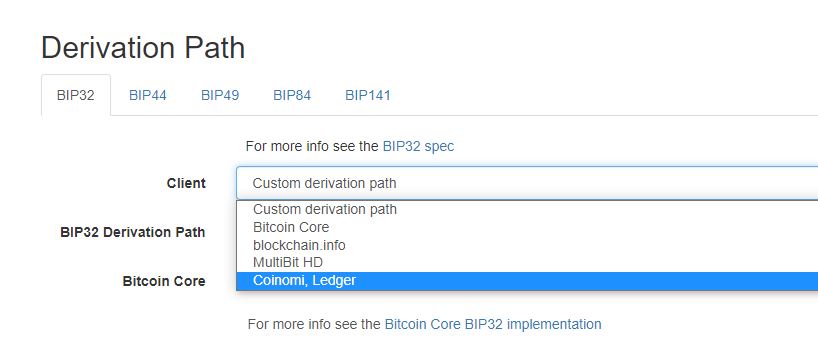Screen dimensions: 818x360
Task: Click the BIP32 Derivation Path label
Action: (x=133, y=232)
